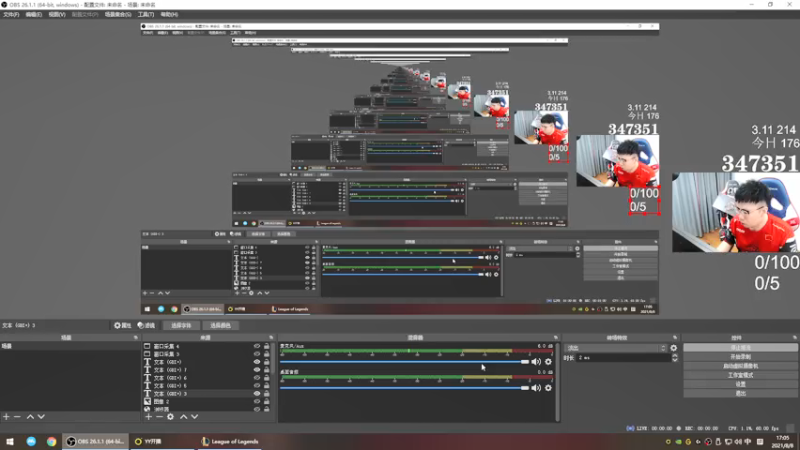Pop out the 转场特效 dock panel
This screenshot has height=450, width=800.
(x=675, y=338)
